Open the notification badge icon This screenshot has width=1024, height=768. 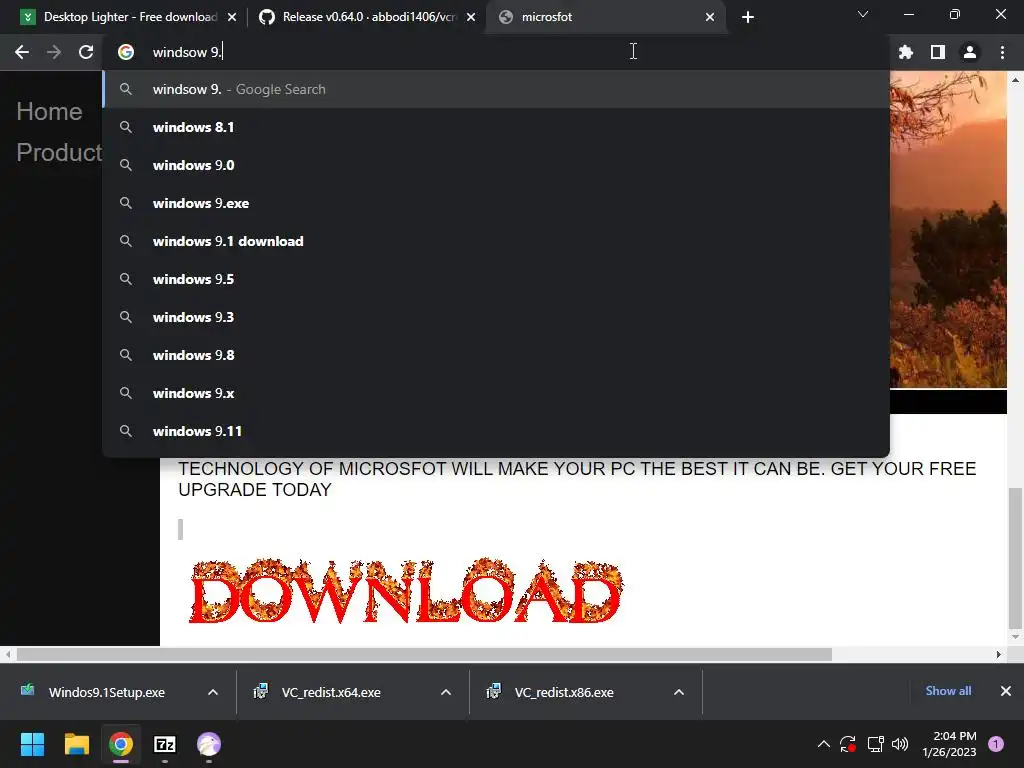coord(996,744)
